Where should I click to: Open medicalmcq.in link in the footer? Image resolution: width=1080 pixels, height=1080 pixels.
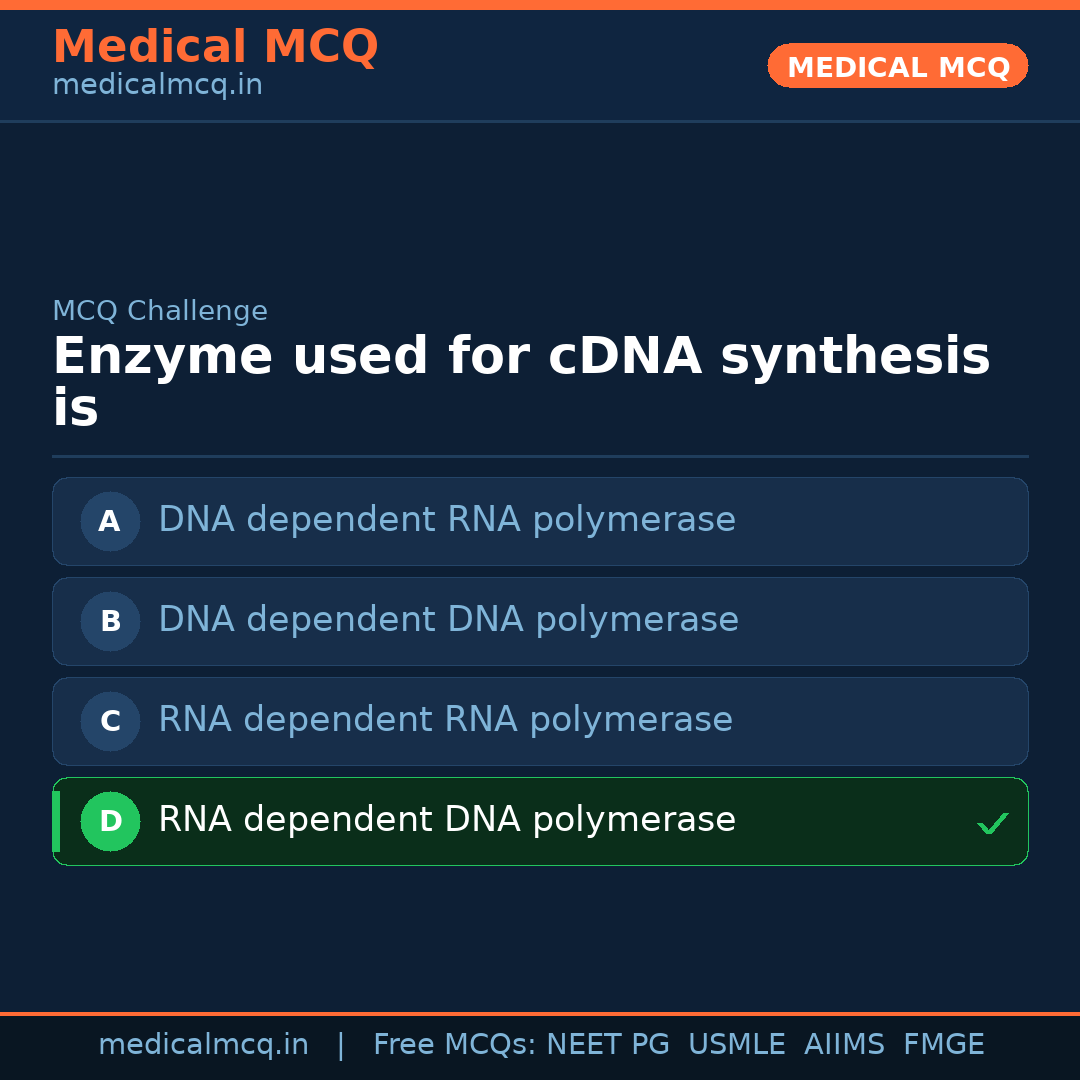(203, 1045)
